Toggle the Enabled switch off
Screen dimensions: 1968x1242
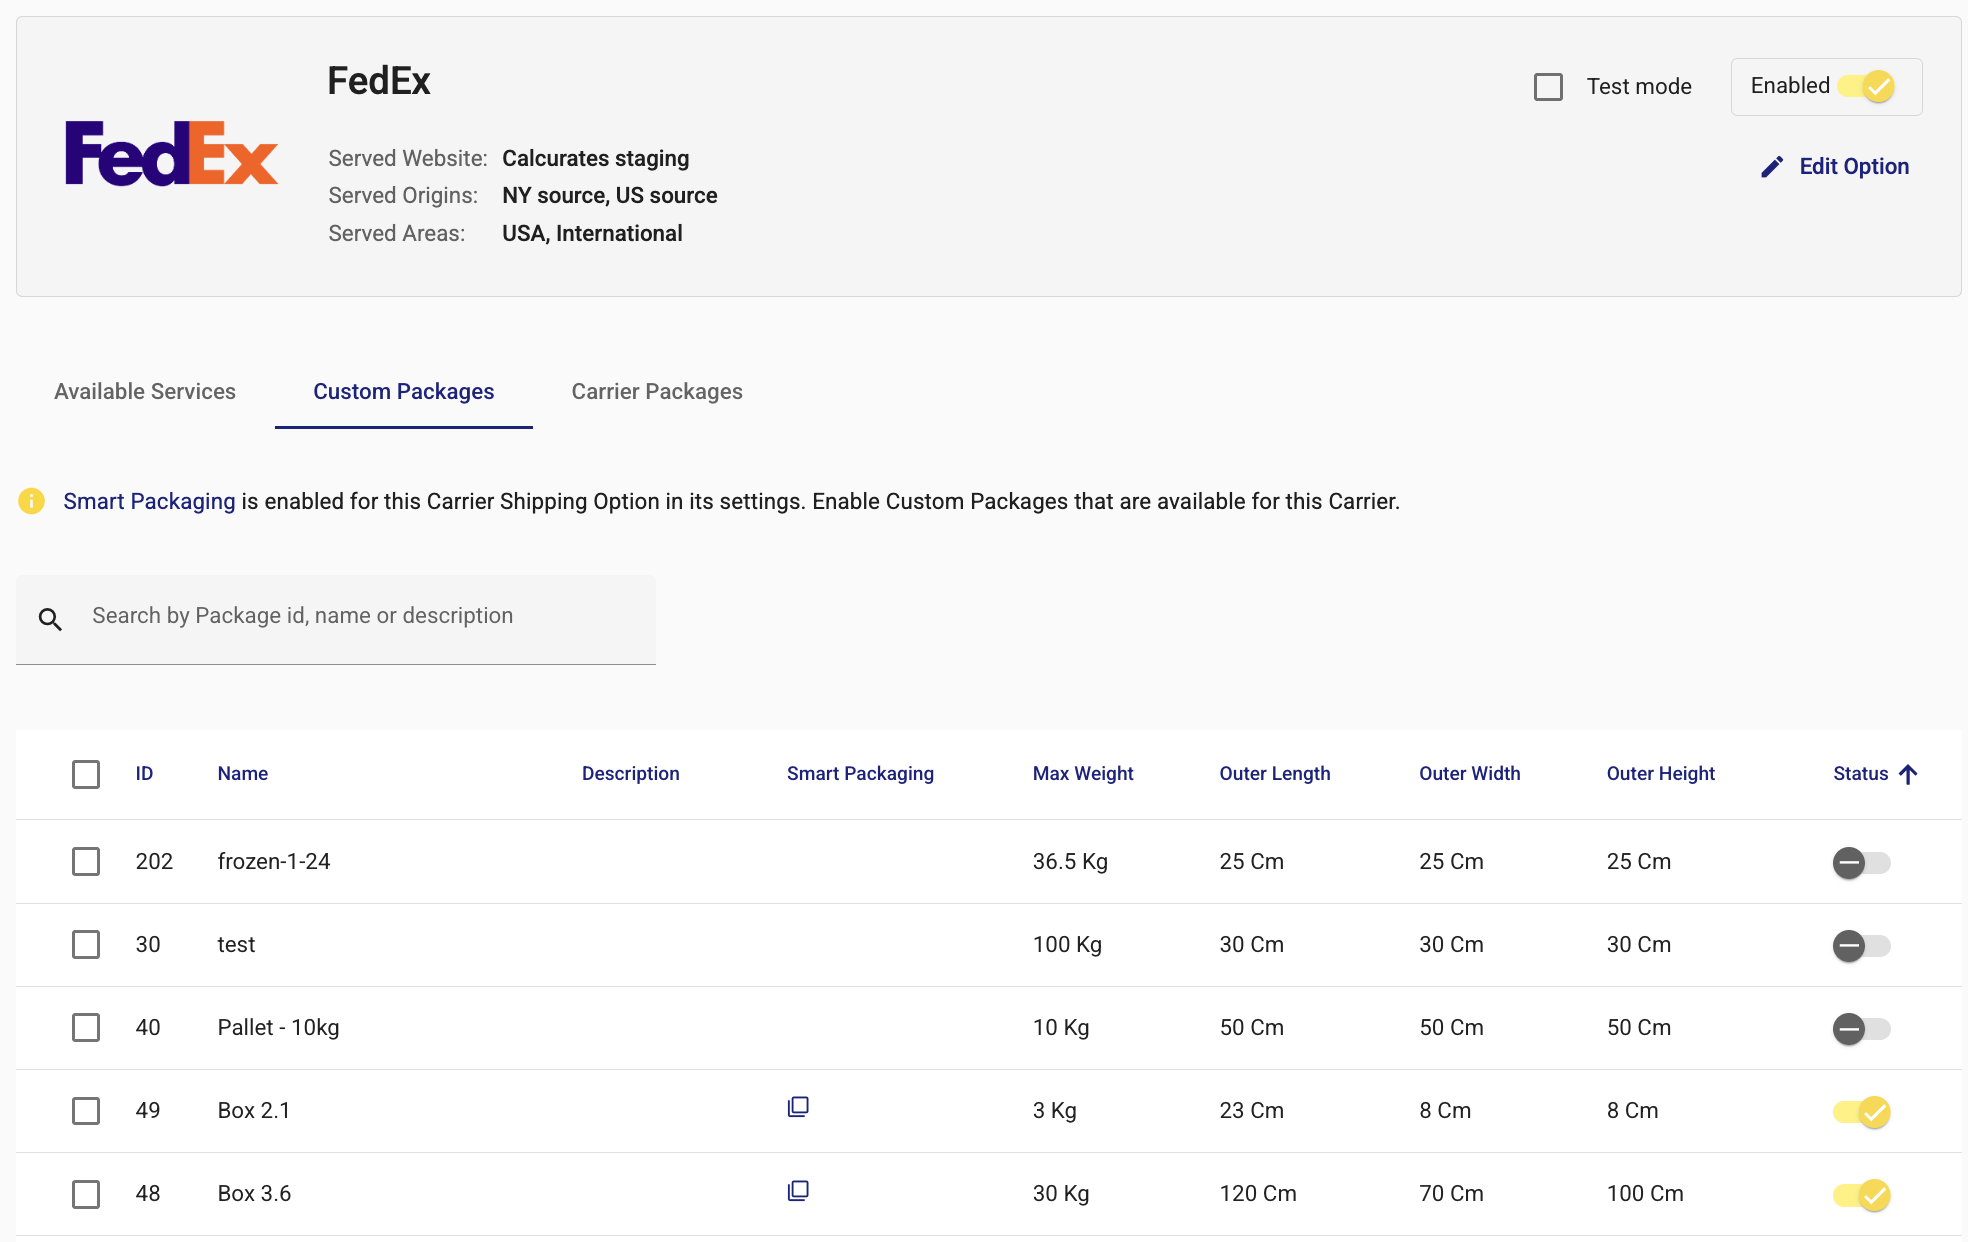click(x=1867, y=87)
